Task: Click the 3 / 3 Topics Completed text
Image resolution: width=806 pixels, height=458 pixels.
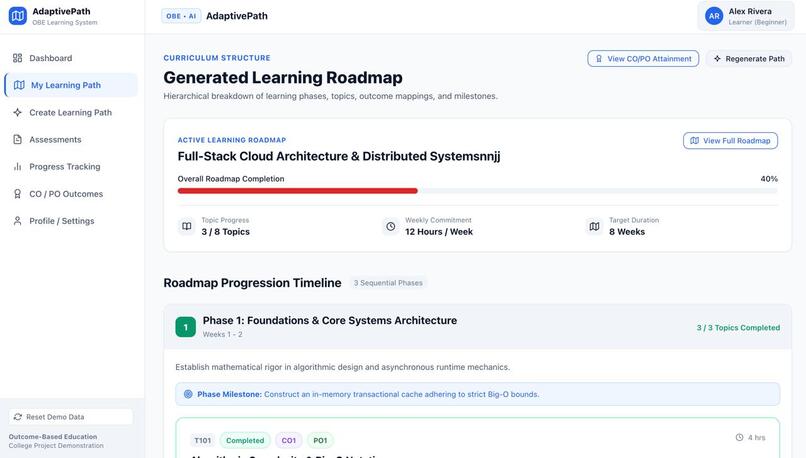Action: pyautogui.click(x=738, y=328)
